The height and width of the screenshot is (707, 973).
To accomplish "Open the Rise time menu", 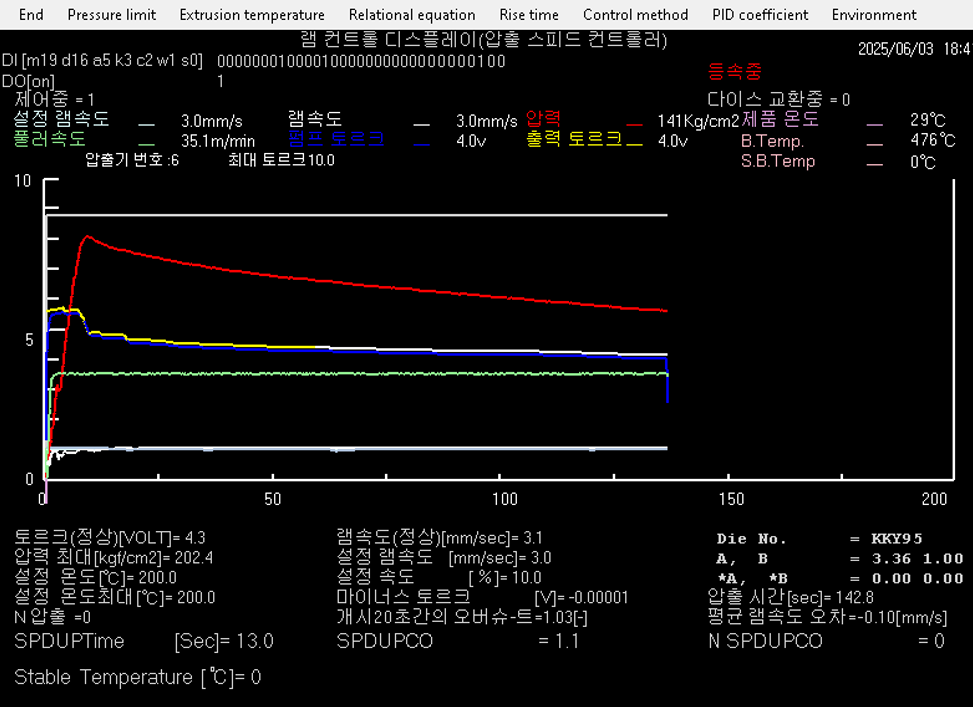I will pos(529,15).
